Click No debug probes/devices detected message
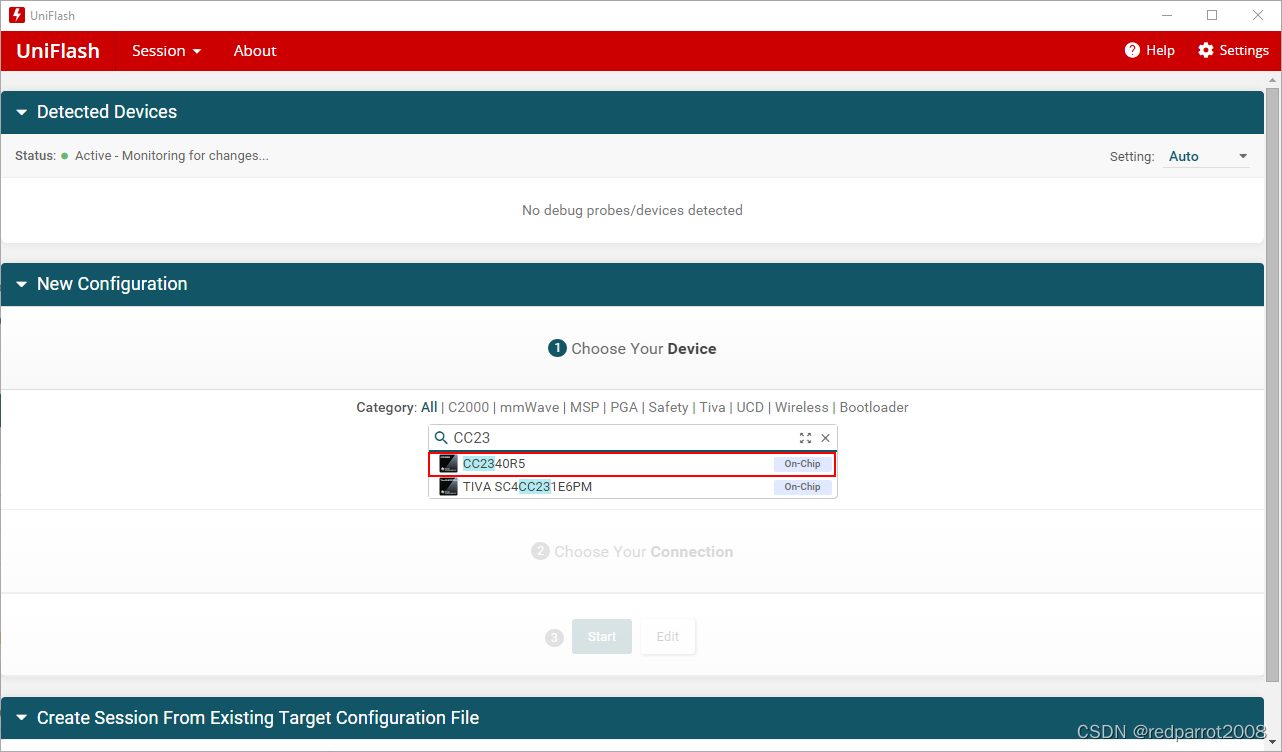 pyautogui.click(x=632, y=211)
